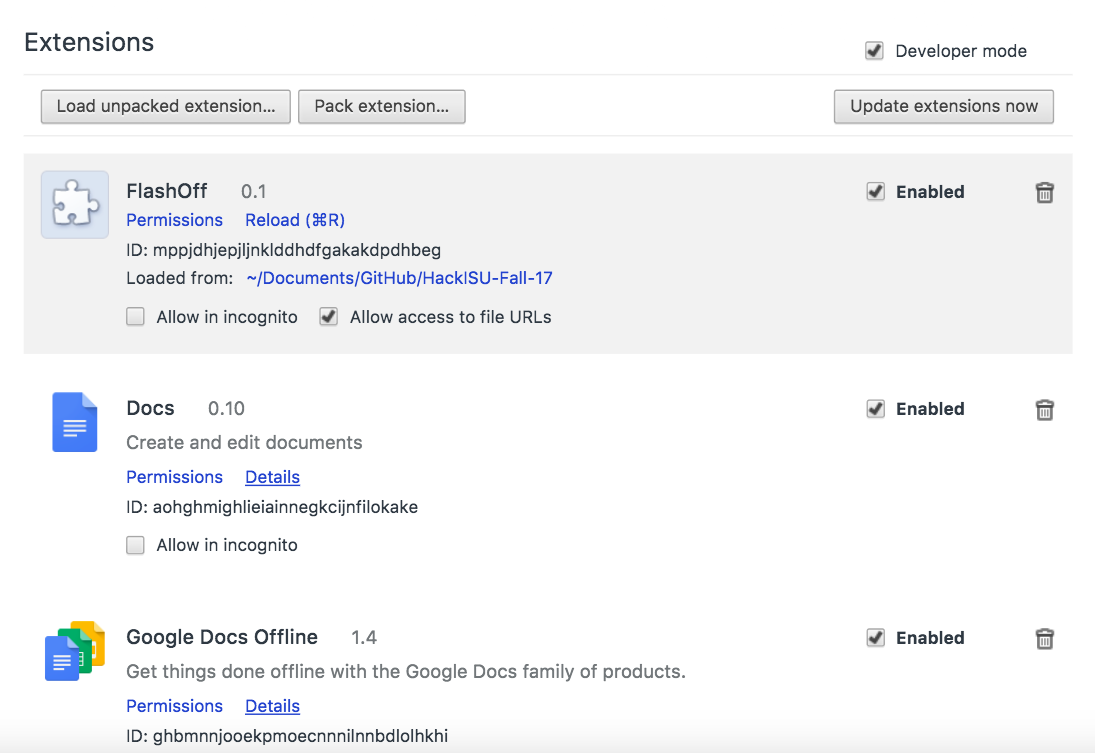Toggle the Developer mode checkbox
The image size is (1095, 753).
click(875, 51)
